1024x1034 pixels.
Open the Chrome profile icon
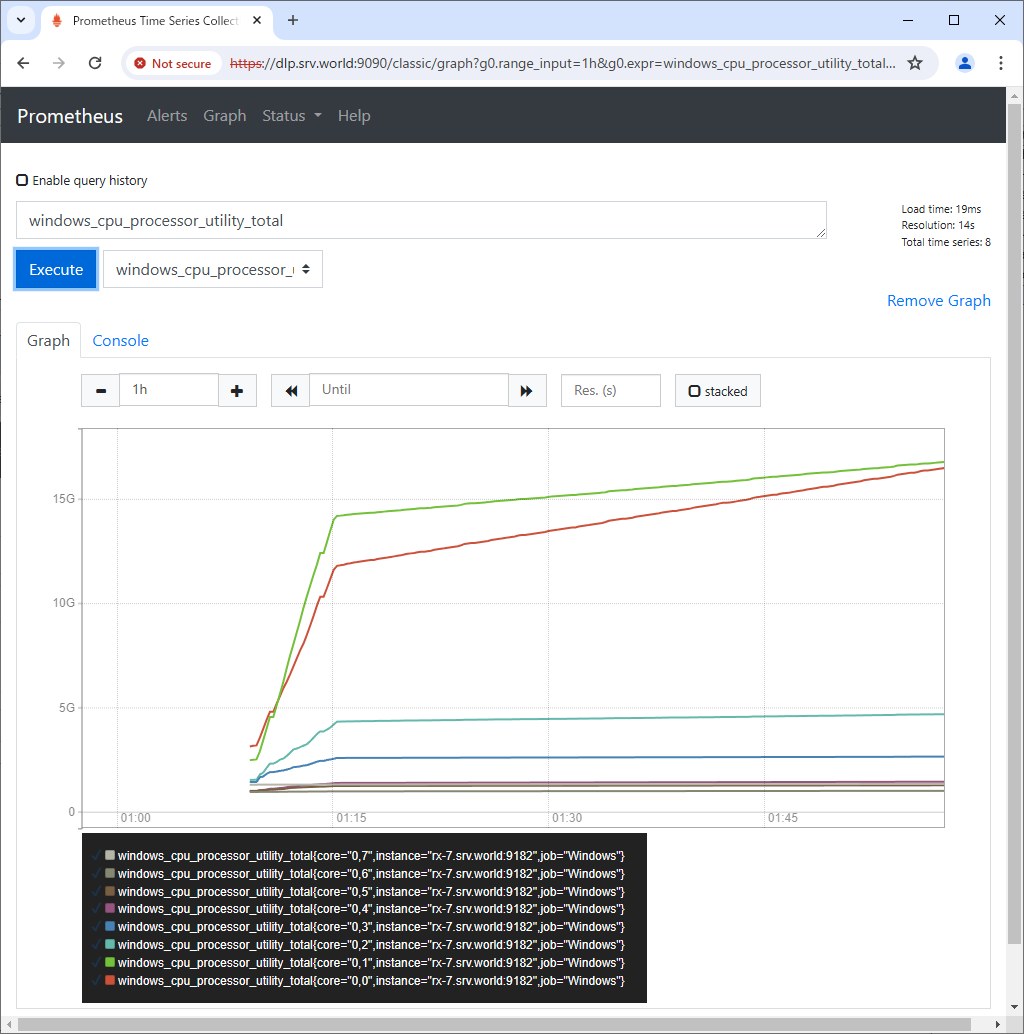click(964, 63)
